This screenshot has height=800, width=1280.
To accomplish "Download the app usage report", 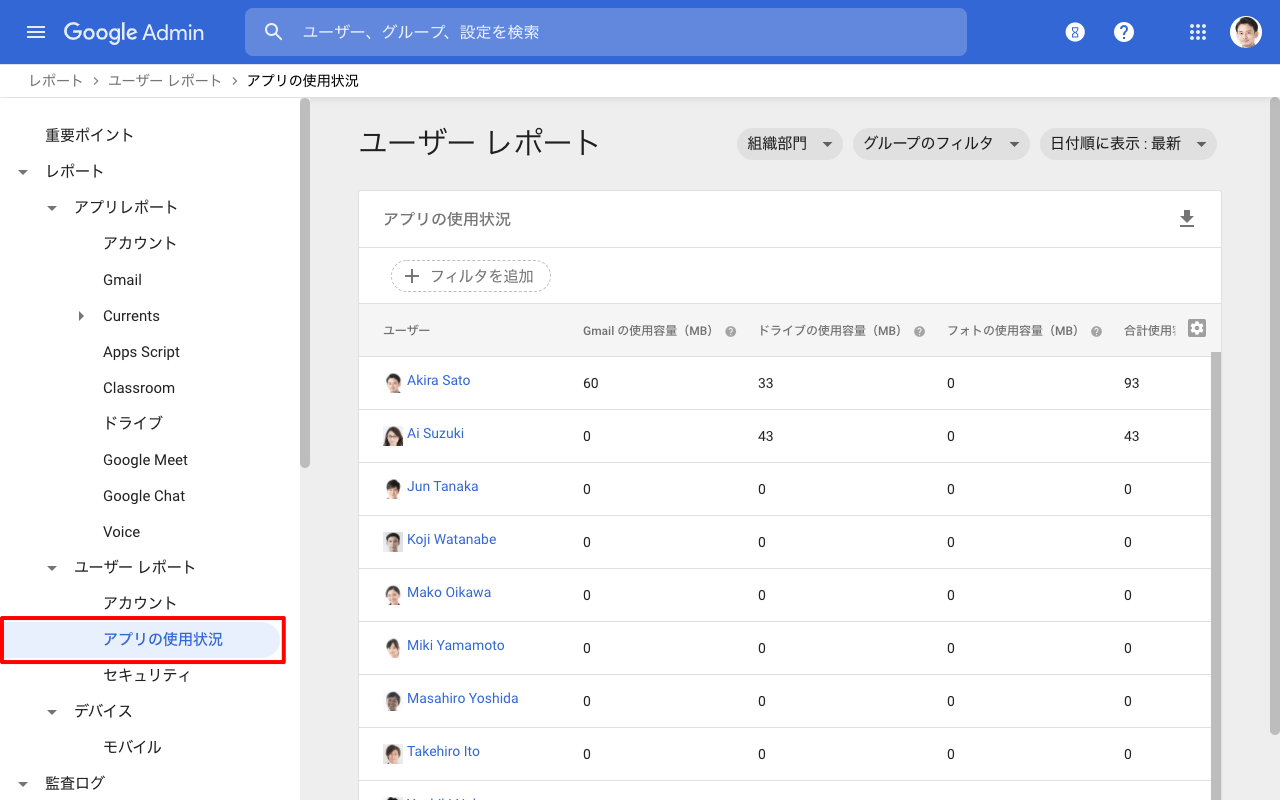I will 1187,219.
